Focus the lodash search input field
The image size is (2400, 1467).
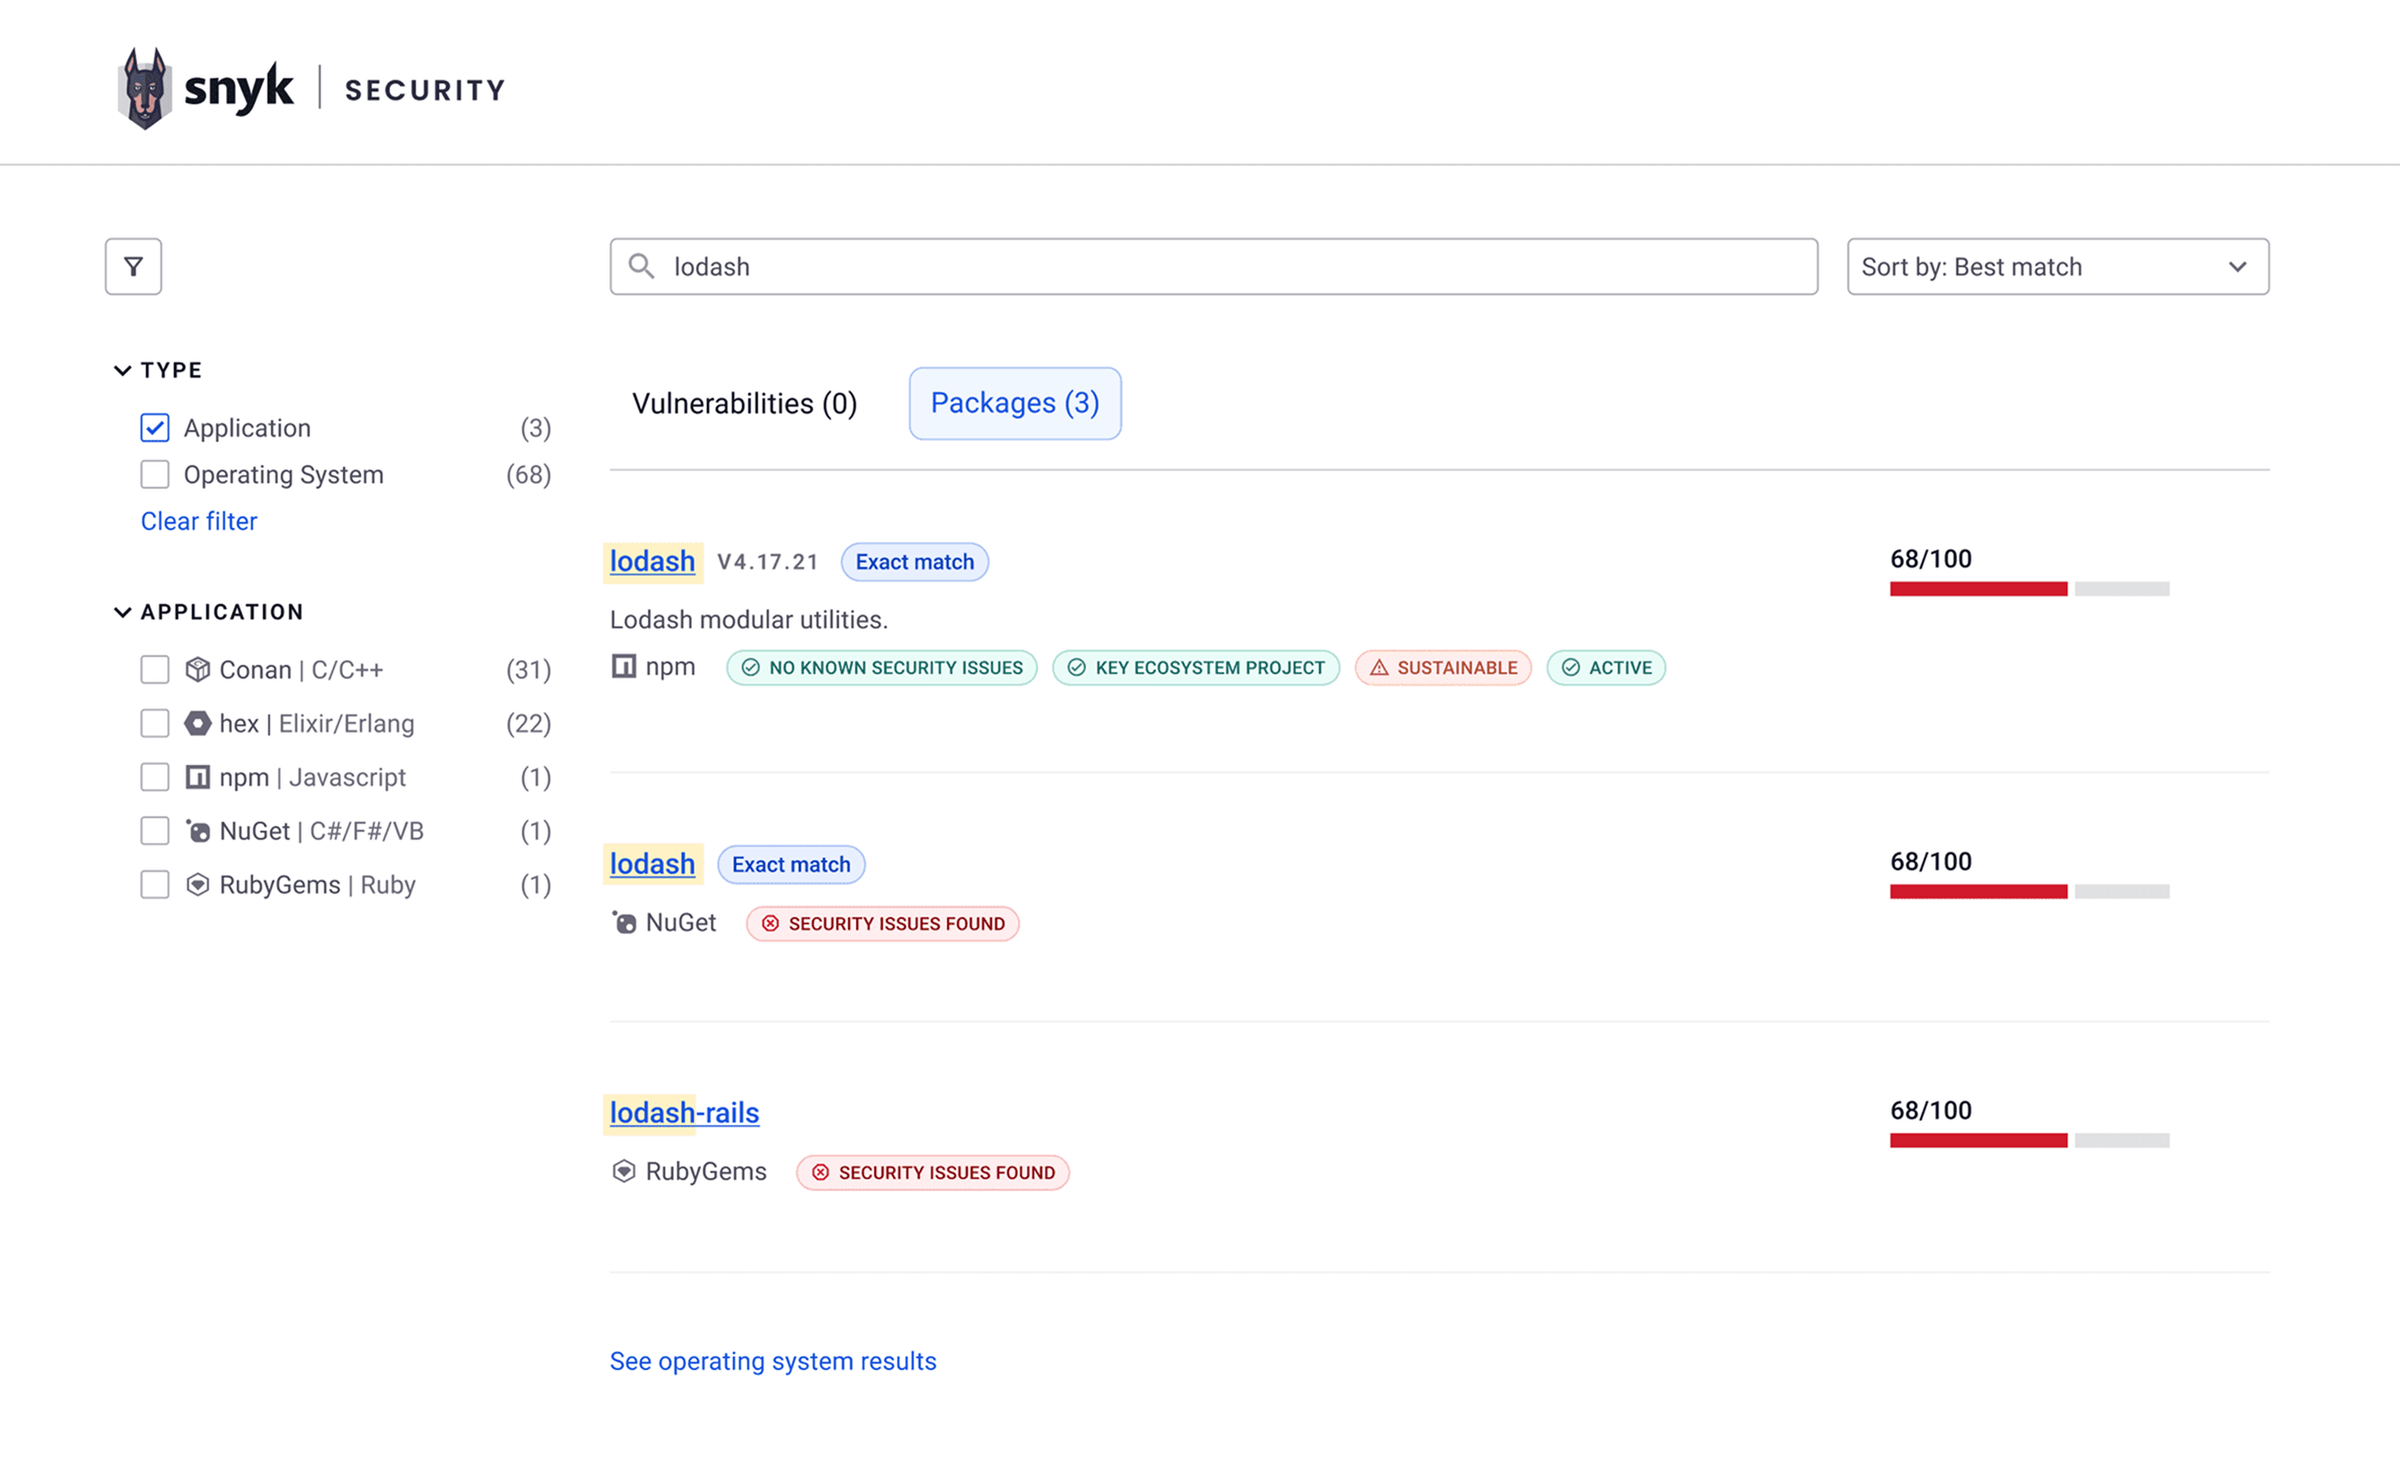coord(1214,266)
